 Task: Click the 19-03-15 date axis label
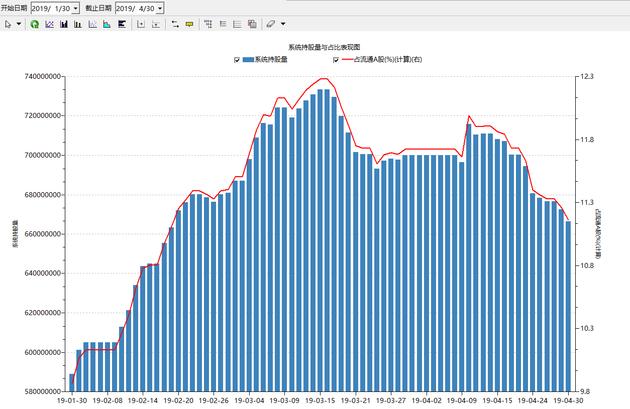pyautogui.click(x=320, y=401)
